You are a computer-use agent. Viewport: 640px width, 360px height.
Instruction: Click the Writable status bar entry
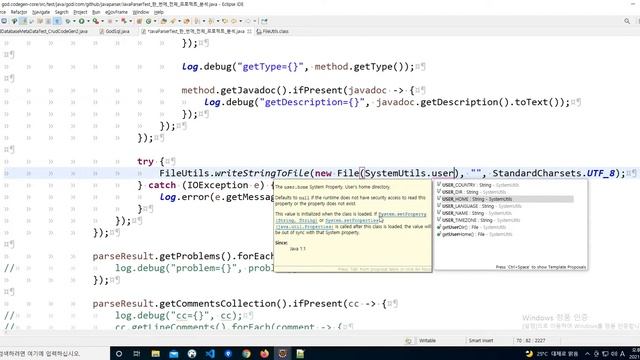pos(427,340)
